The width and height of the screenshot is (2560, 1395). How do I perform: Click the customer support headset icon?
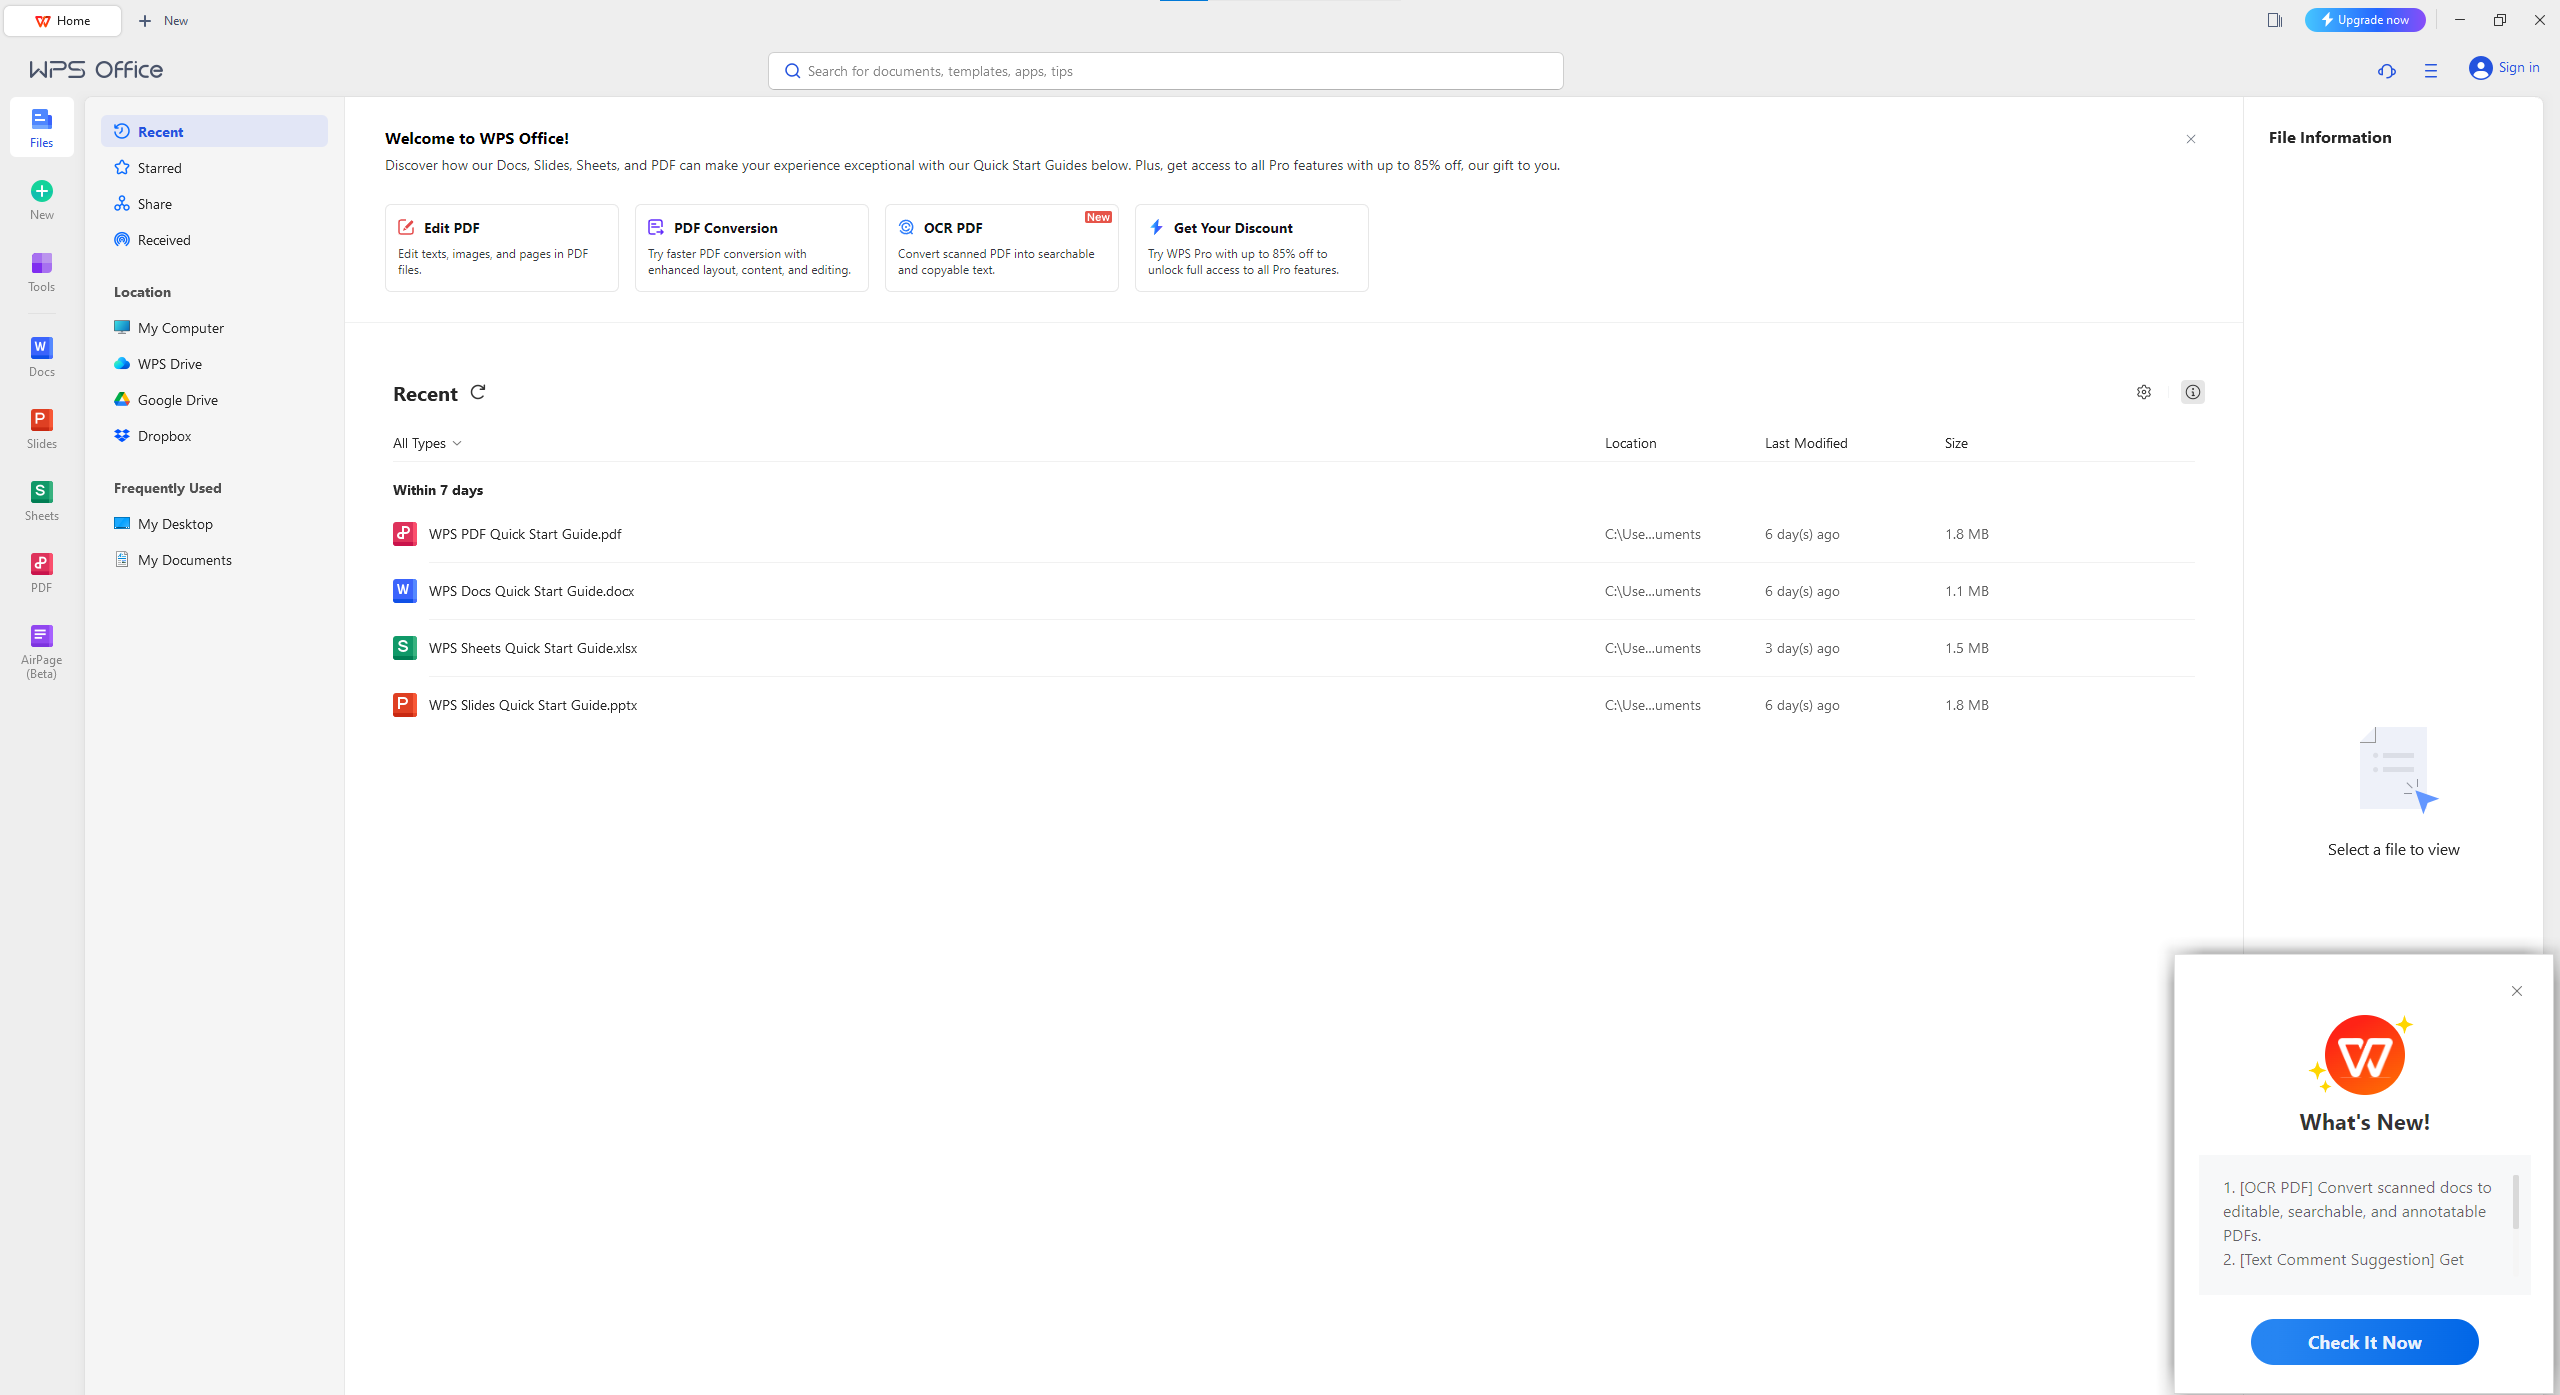pos(2386,71)
